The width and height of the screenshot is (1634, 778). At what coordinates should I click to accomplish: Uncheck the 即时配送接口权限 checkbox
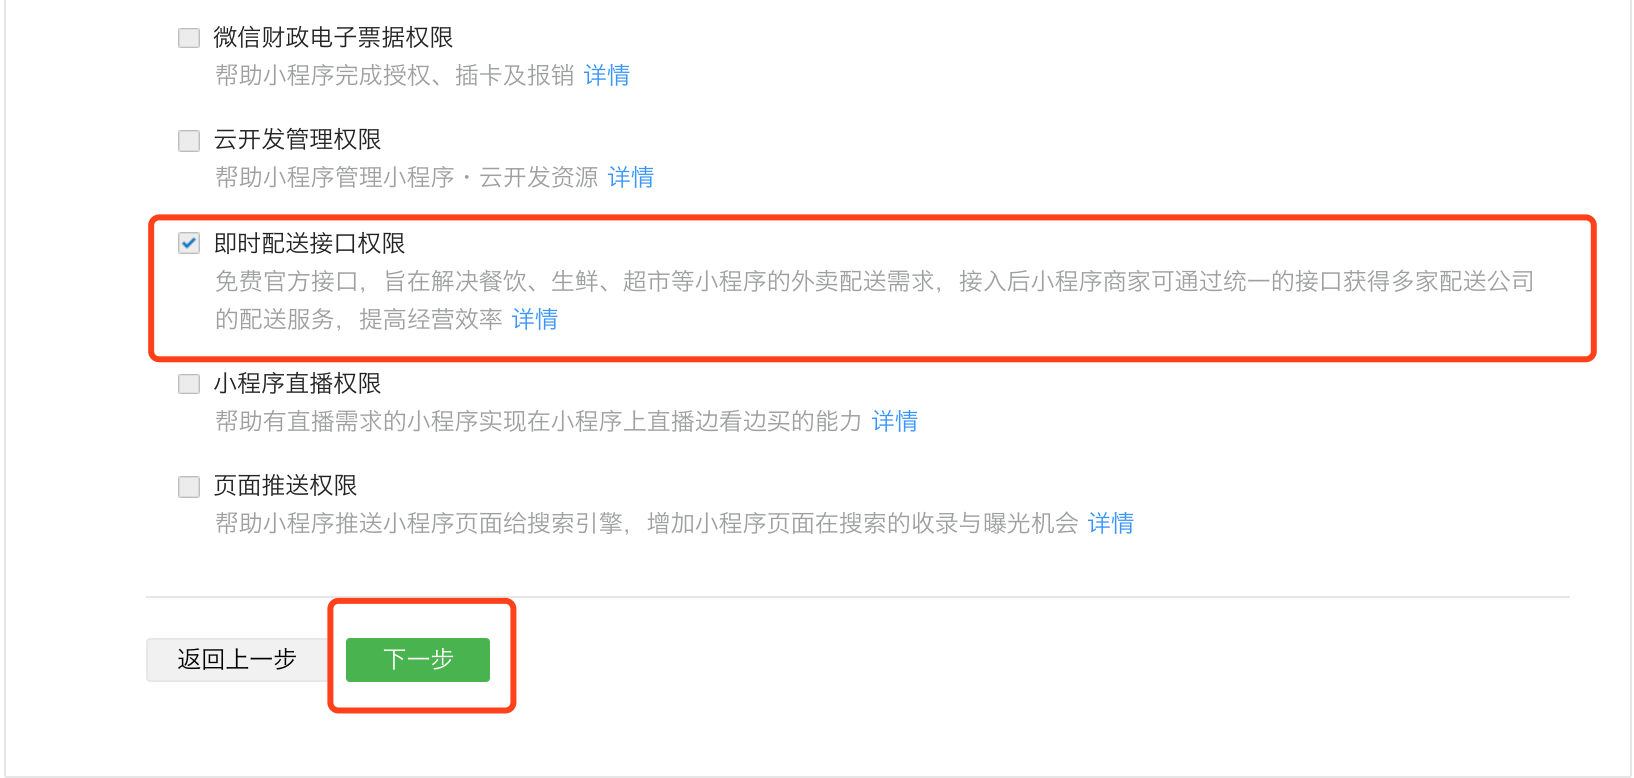189,243
